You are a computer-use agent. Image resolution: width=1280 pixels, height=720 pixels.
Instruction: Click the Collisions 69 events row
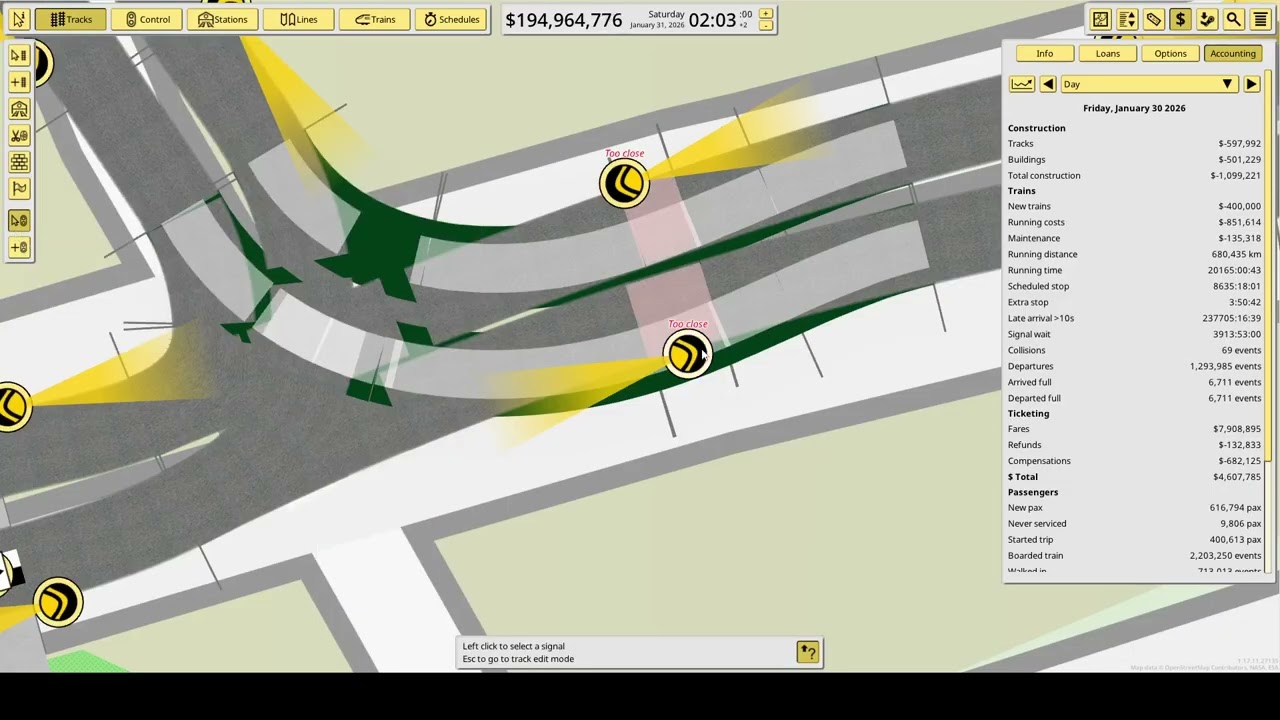(1134, 350)
